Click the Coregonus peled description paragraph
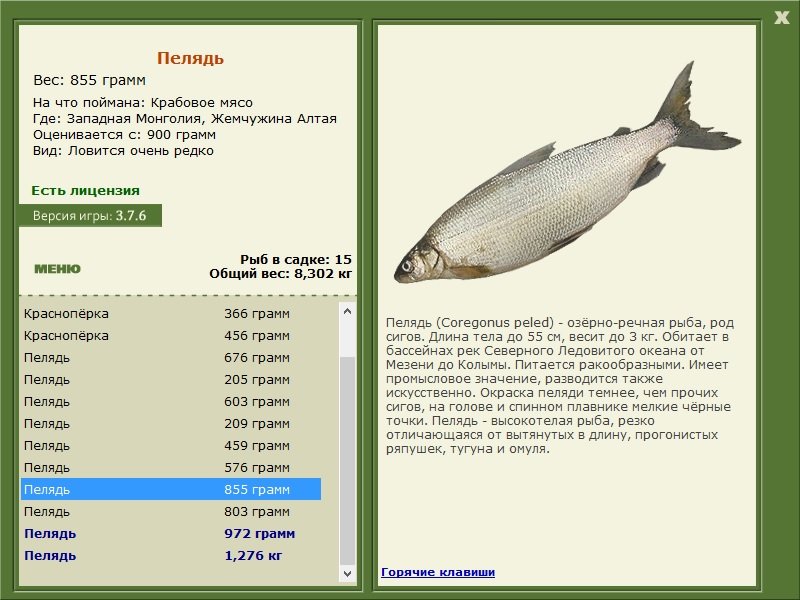 (x=560, y=386)
